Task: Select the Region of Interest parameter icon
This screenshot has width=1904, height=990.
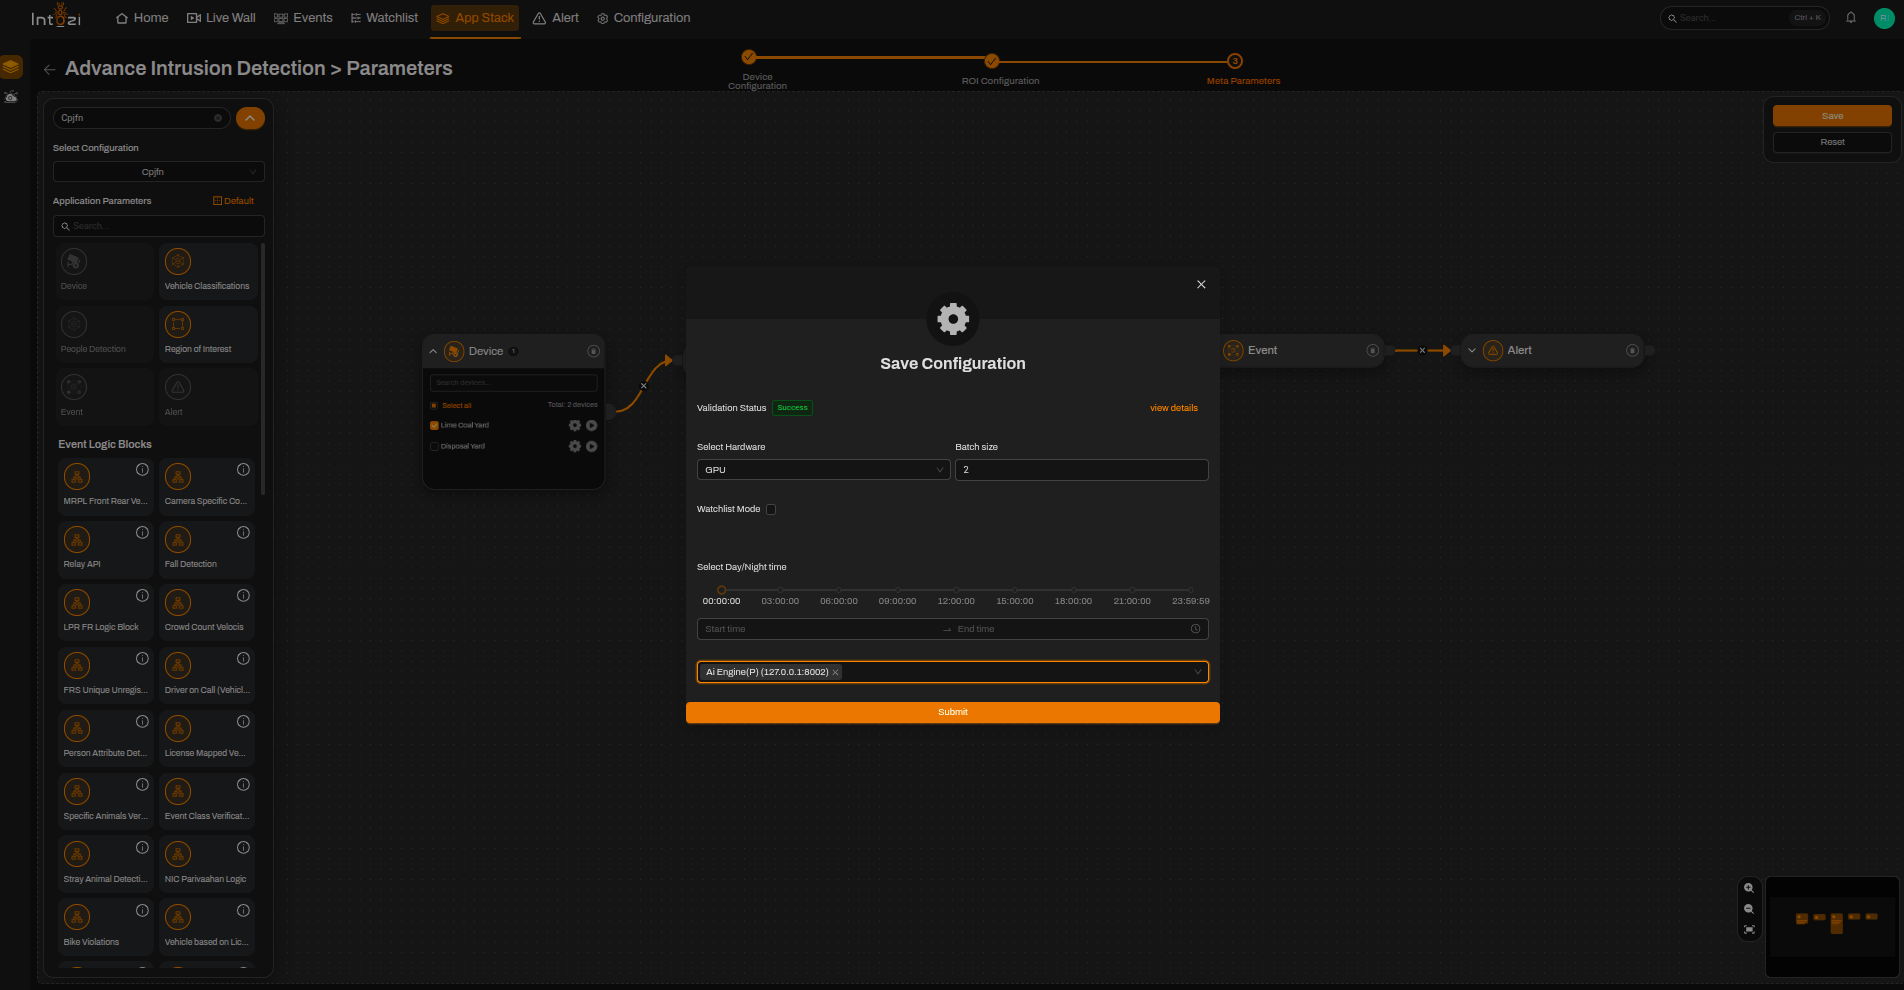Action: point(178,324)
